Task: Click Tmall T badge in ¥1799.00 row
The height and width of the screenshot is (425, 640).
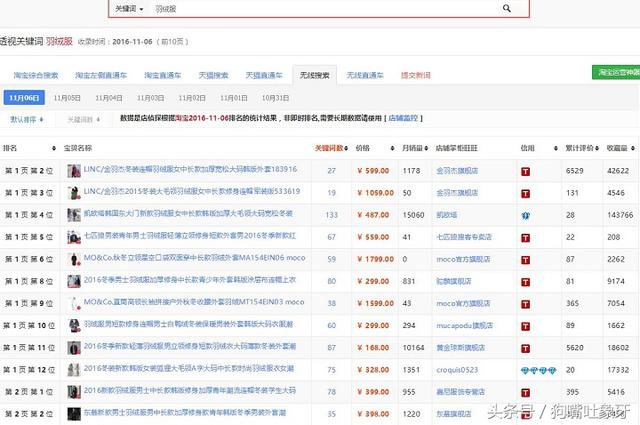Action: (x=525, y=260)
